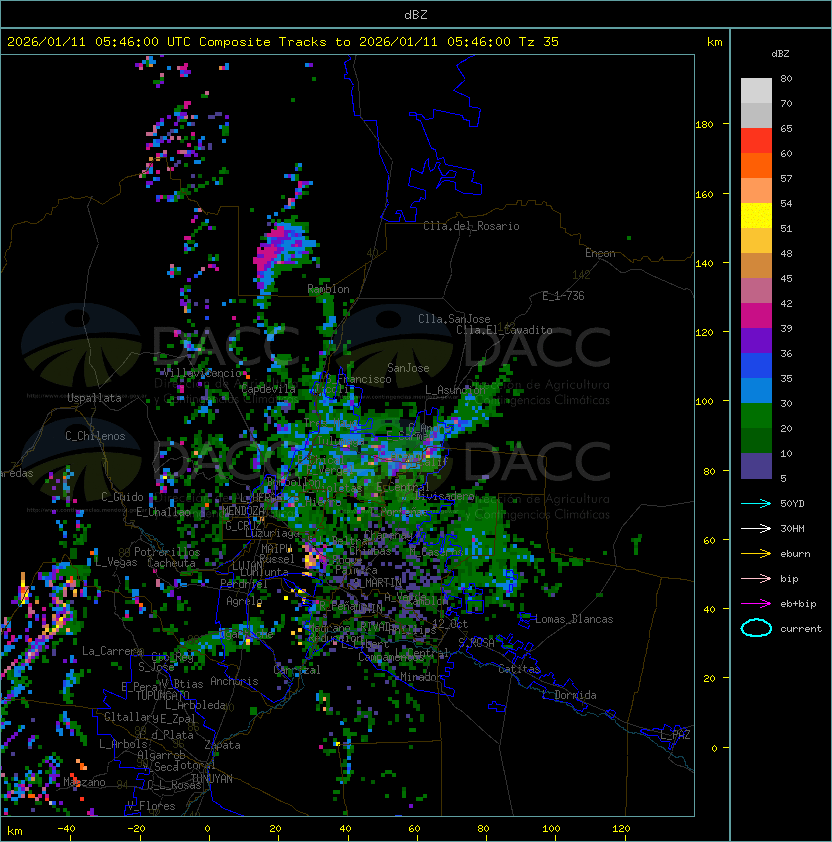Pick the orange swatch between 60 and 57
Image resolution: width=832 pixels, height=842 pixels.
point(756,165)
